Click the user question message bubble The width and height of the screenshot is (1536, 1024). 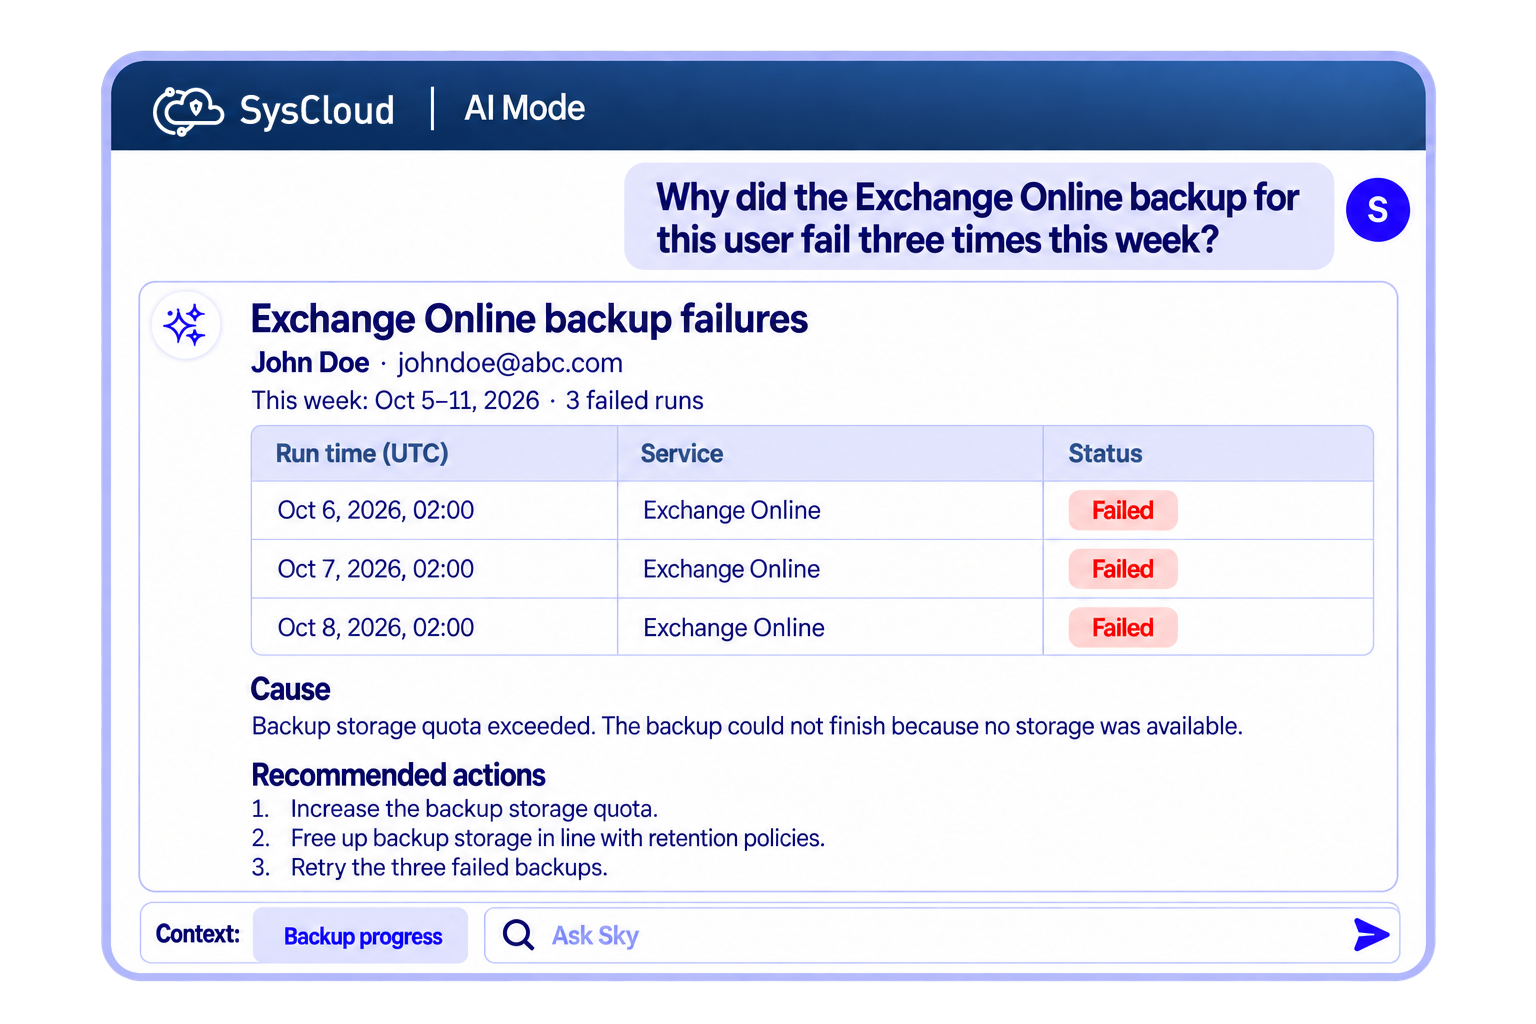[x=978, y=217]
